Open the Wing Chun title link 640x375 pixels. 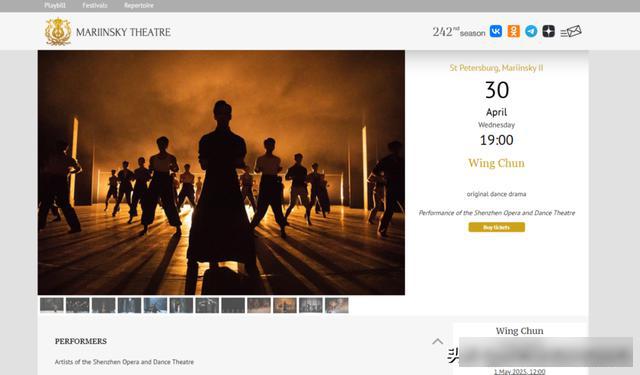(496, 163)
